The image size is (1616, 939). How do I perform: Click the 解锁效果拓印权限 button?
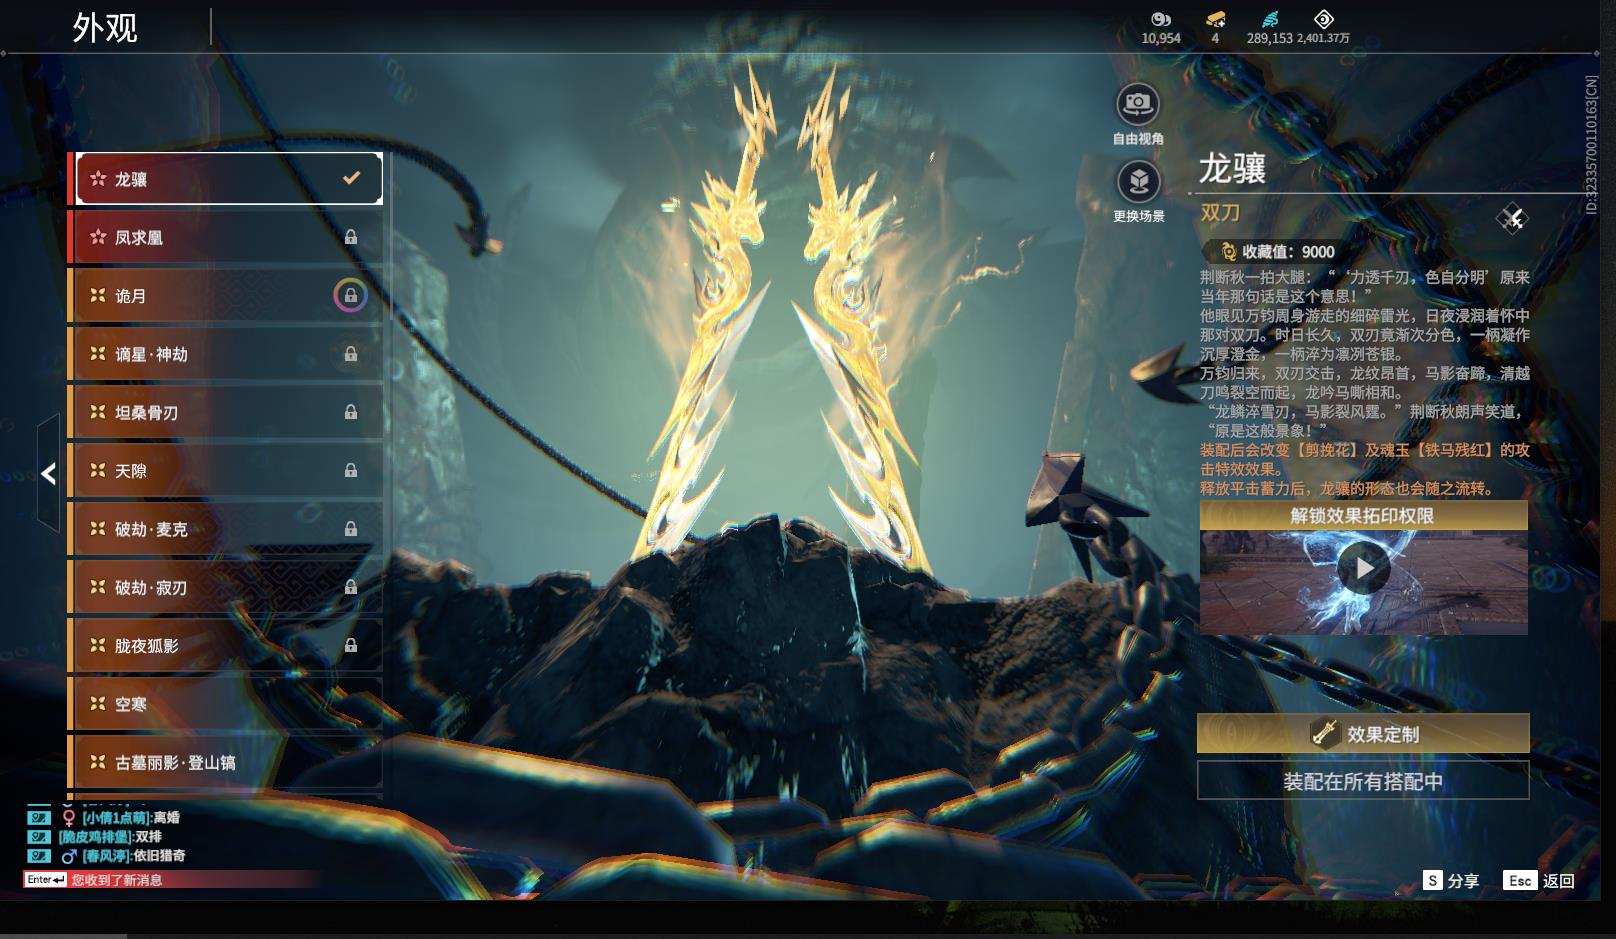(1364, 516)
